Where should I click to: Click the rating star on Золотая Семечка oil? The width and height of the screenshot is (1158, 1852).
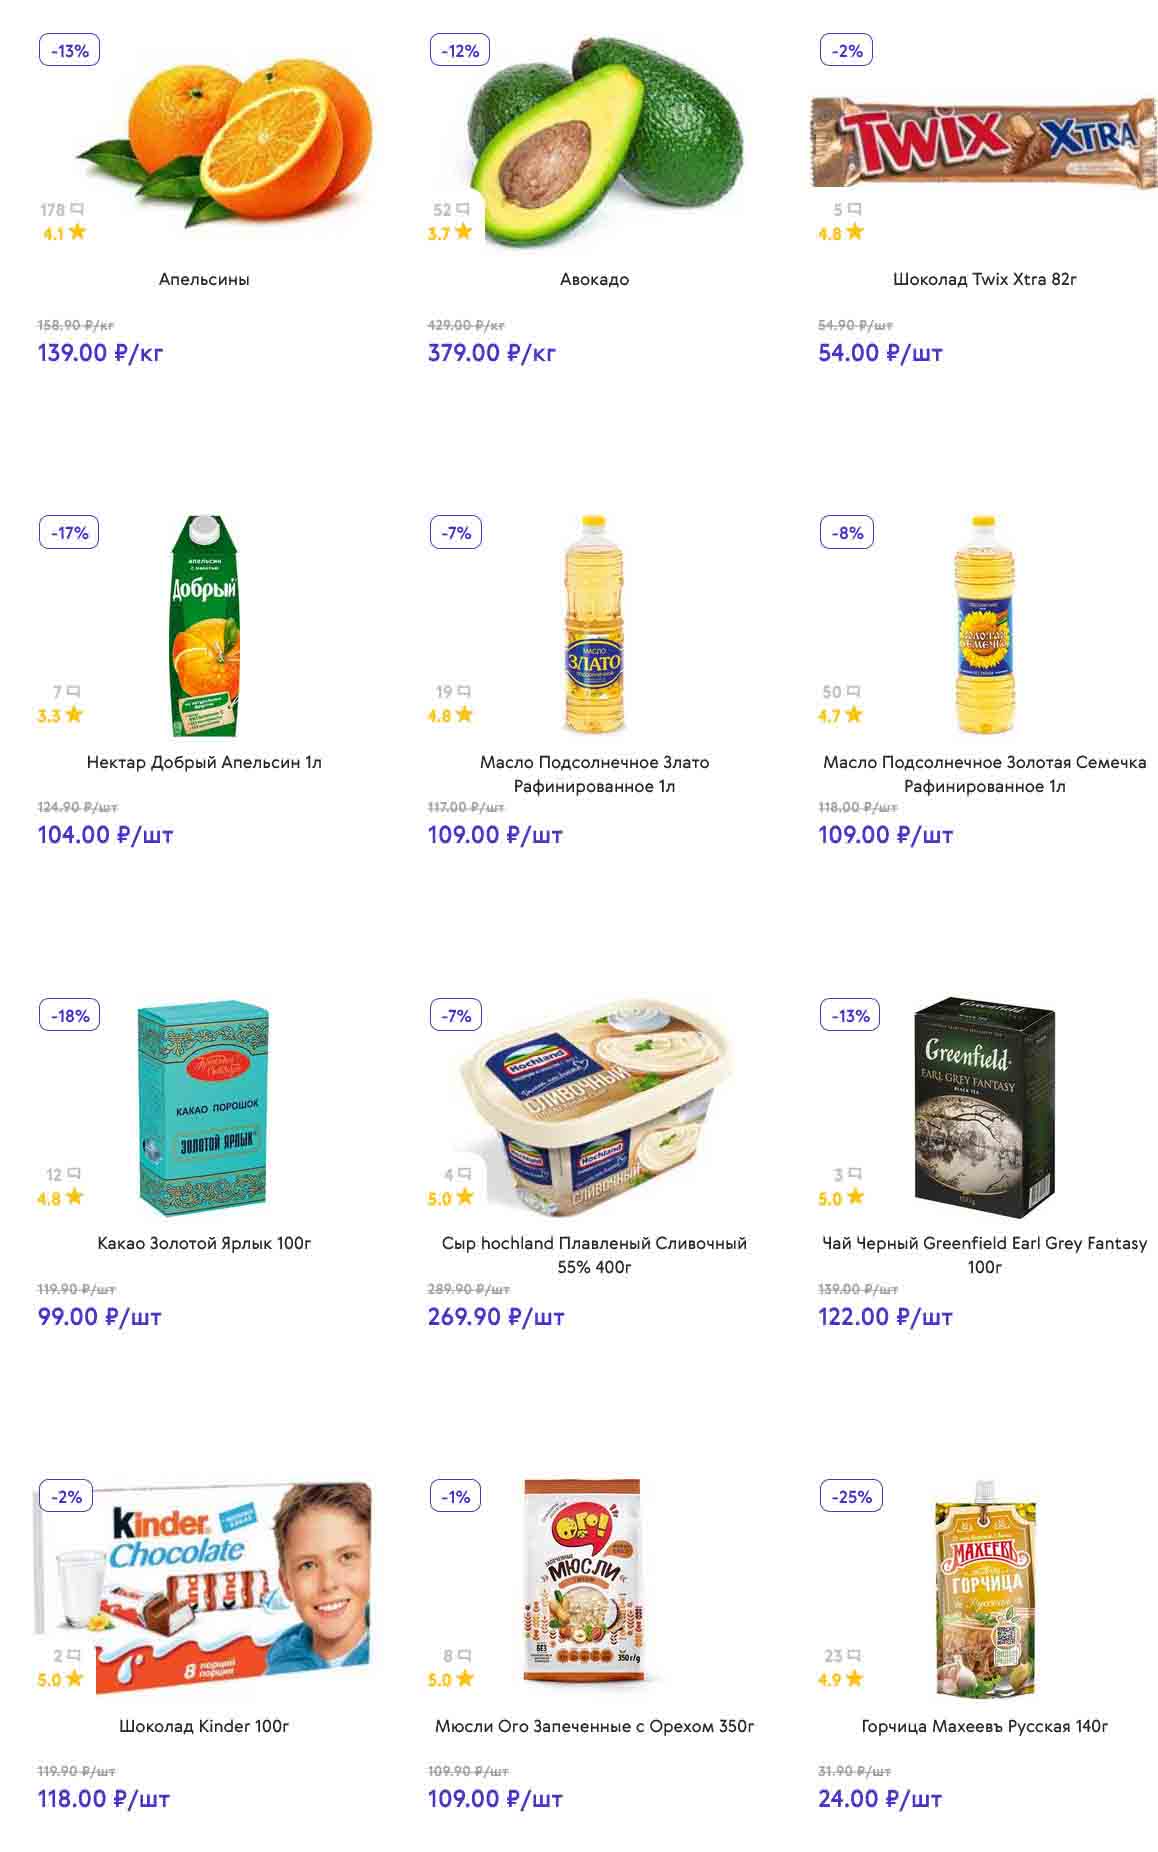(853, 715)
